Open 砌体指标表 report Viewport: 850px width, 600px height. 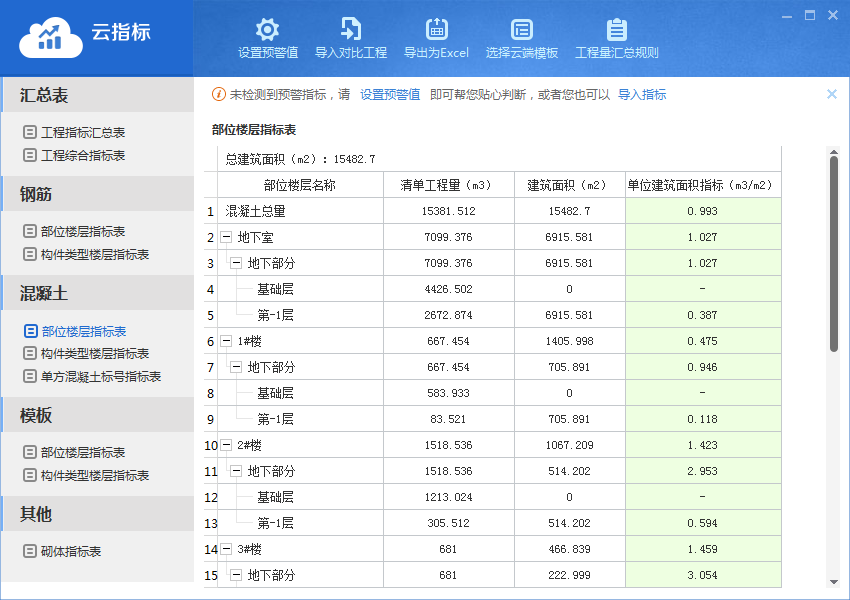click(71, 552)
